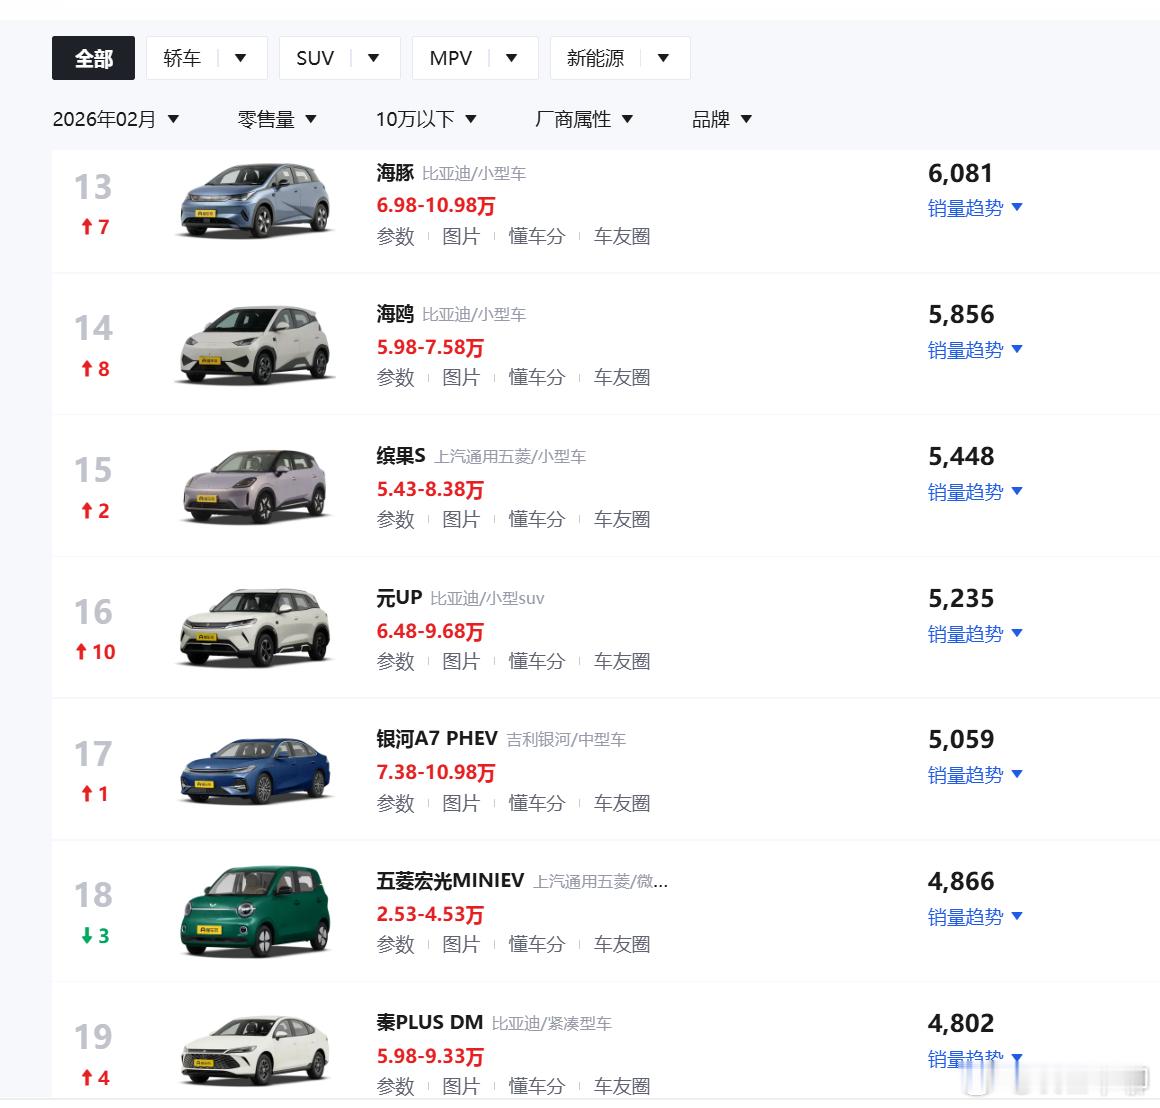Expand the SUV tab dropdown arrow
This screenshot has width=1160, height=1108.
point(374,58)
